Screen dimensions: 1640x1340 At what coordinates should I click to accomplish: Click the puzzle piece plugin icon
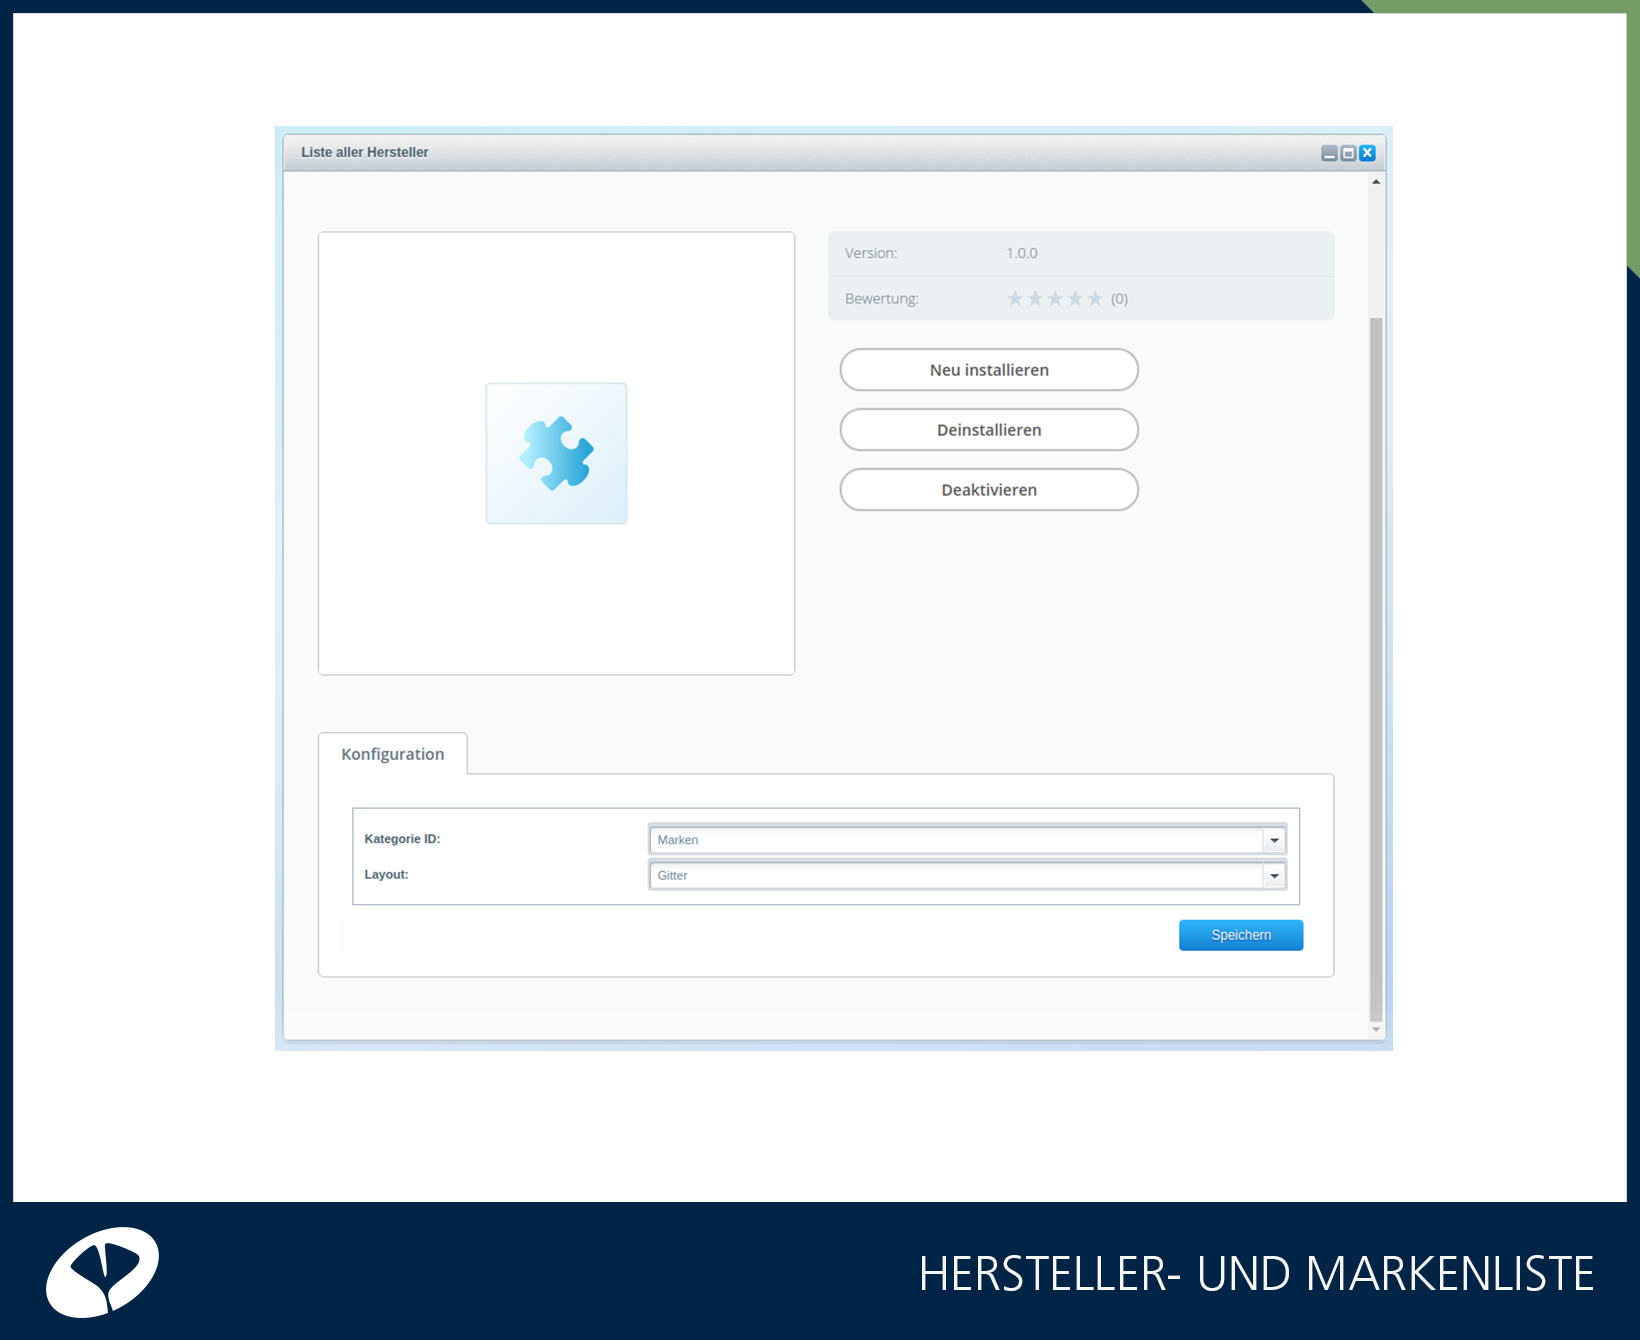[x=556, y=453]
